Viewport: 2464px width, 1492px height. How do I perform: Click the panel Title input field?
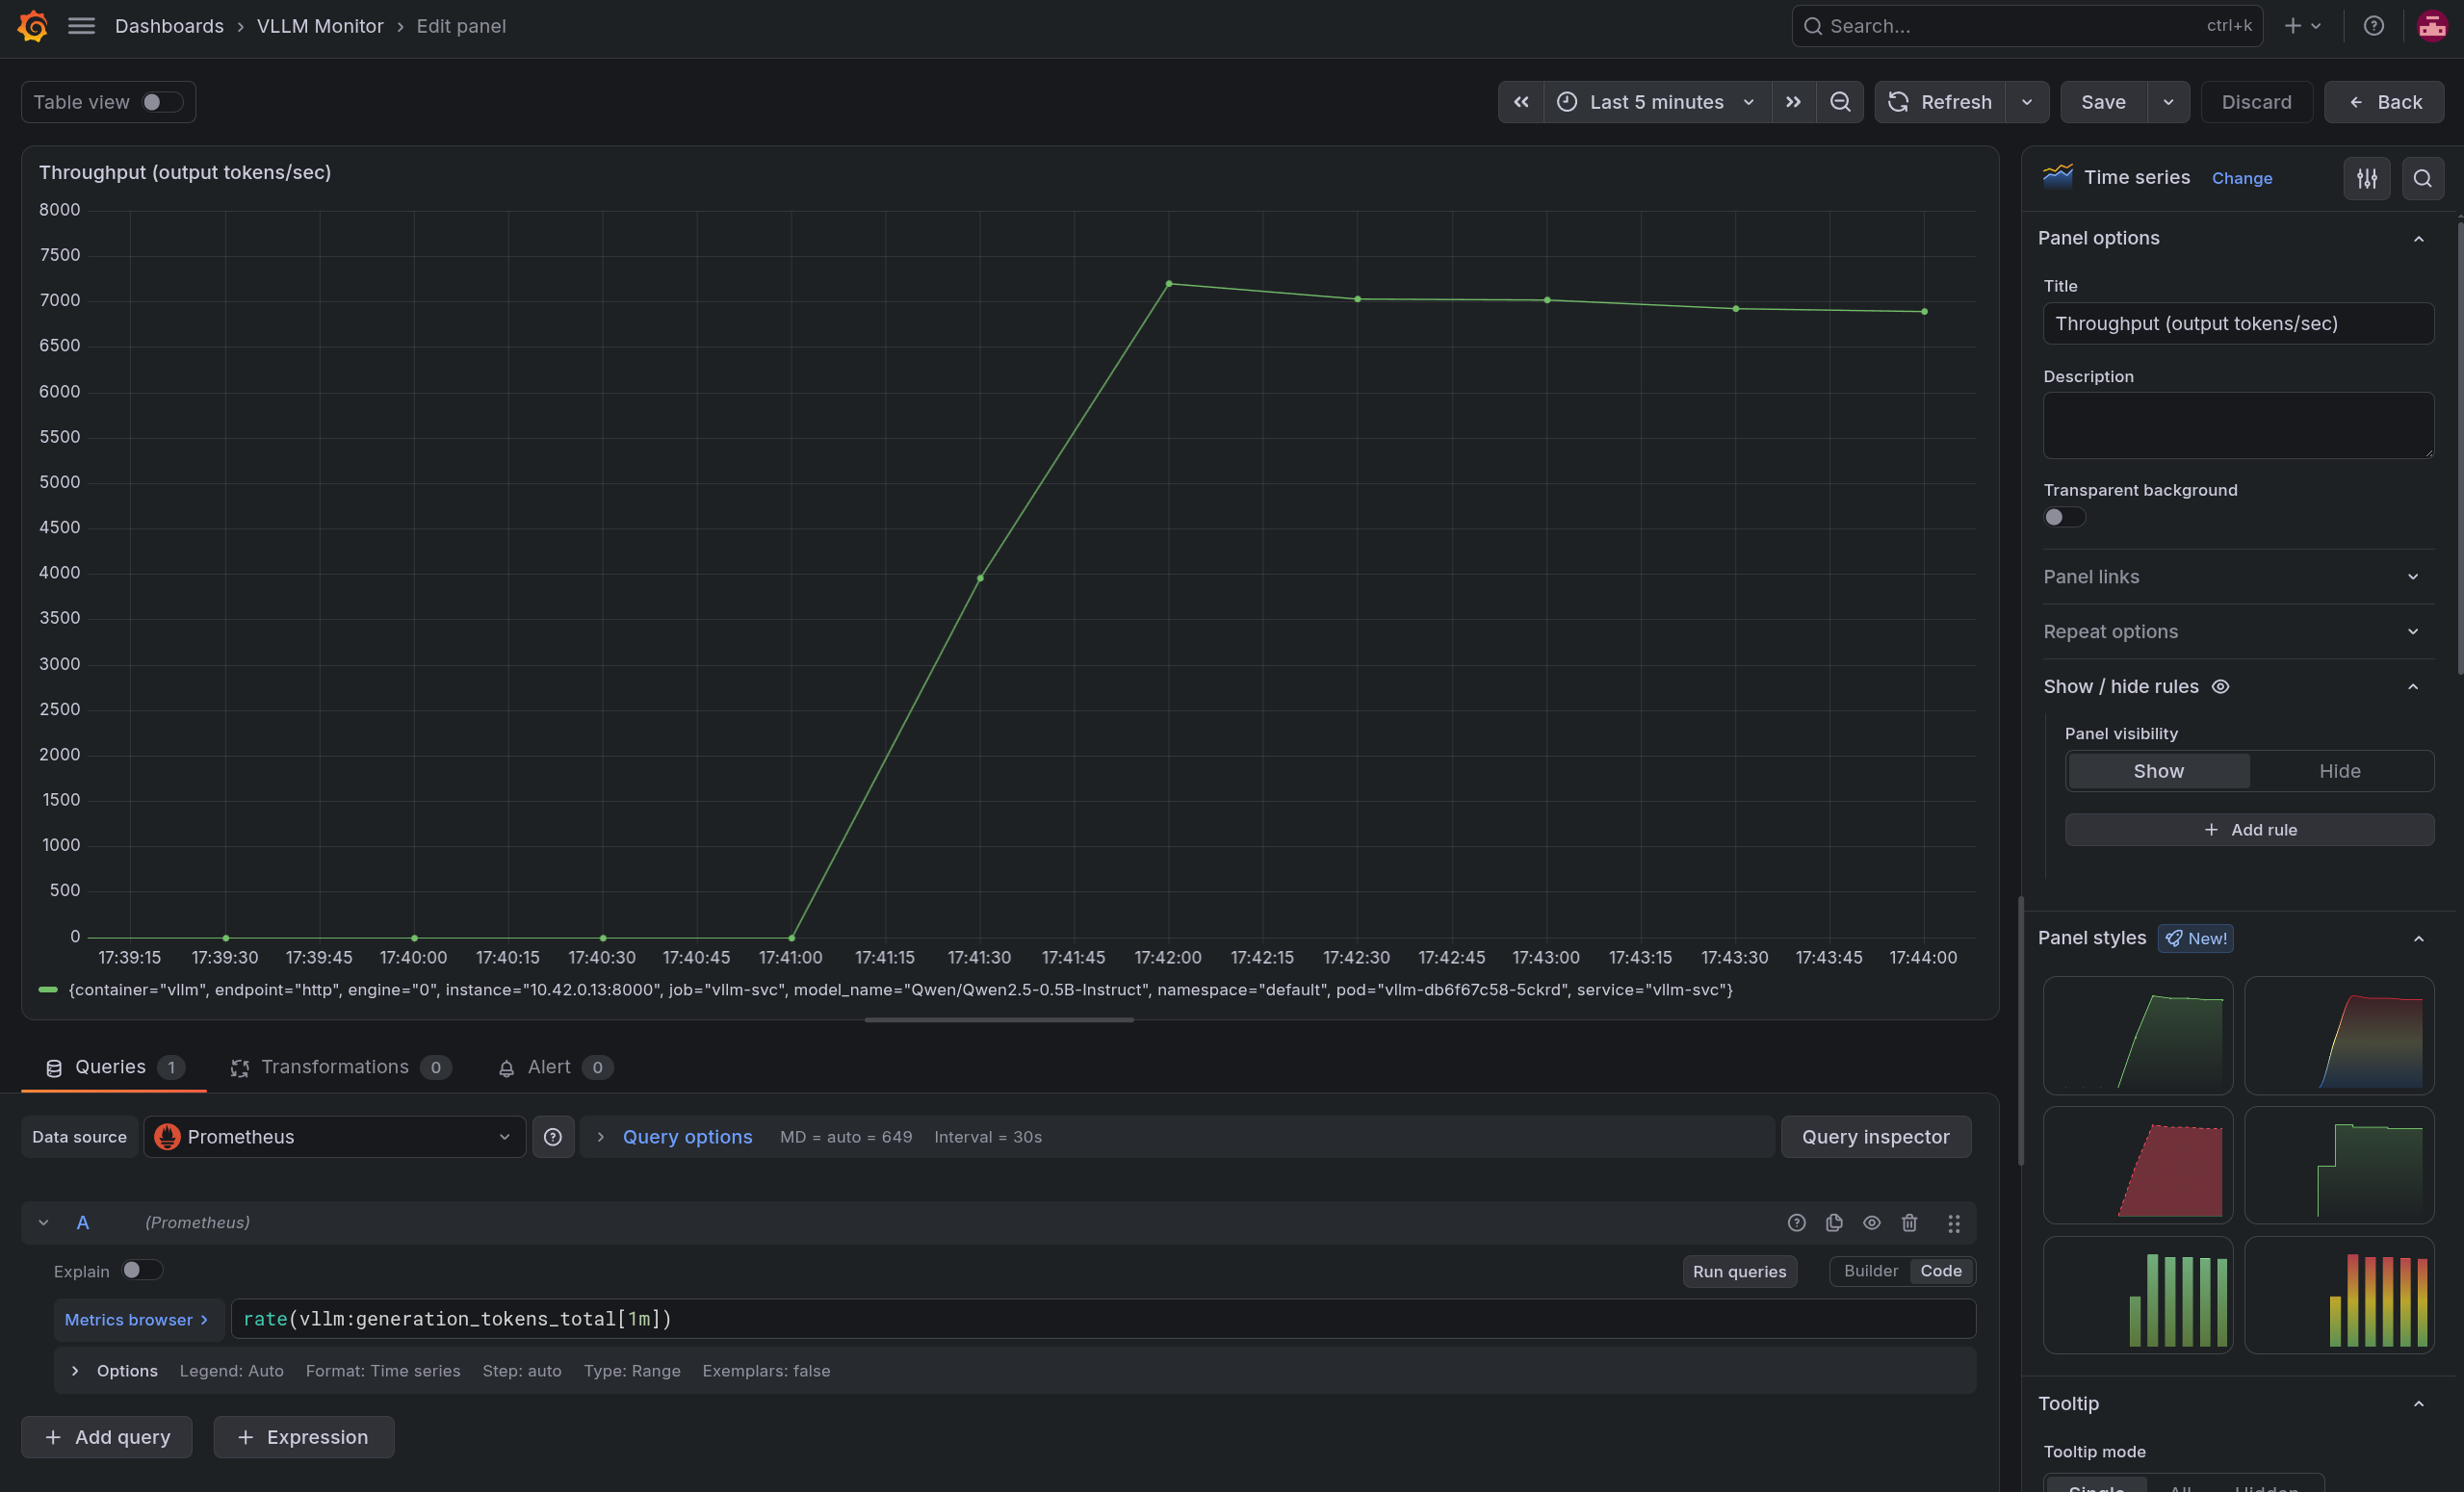(x=2238, y=323)
